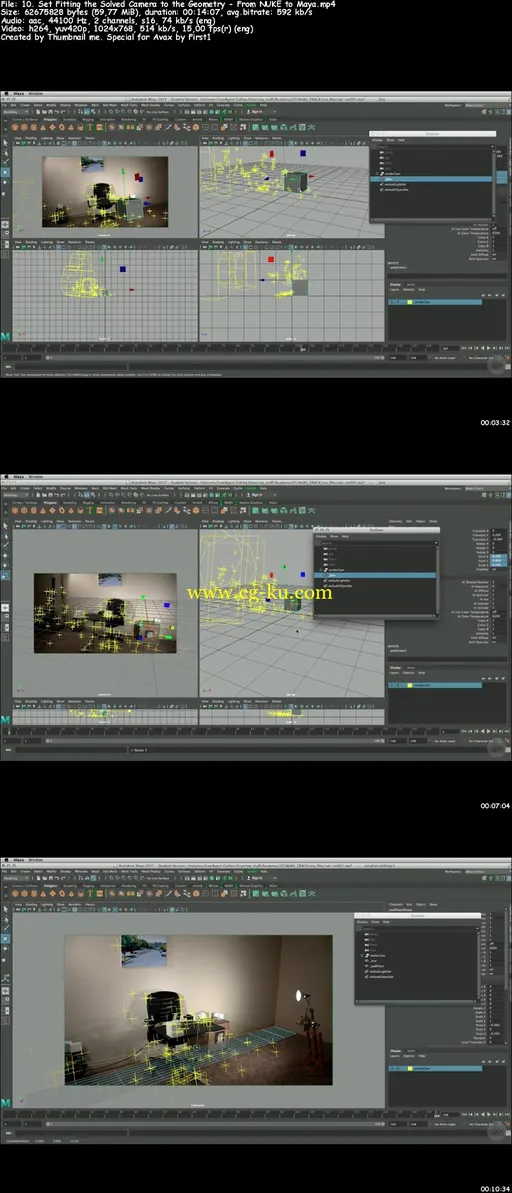This screenshot has height=1193, width=512.
Task: Open the File menu in top frame
Action: [6, 105]
